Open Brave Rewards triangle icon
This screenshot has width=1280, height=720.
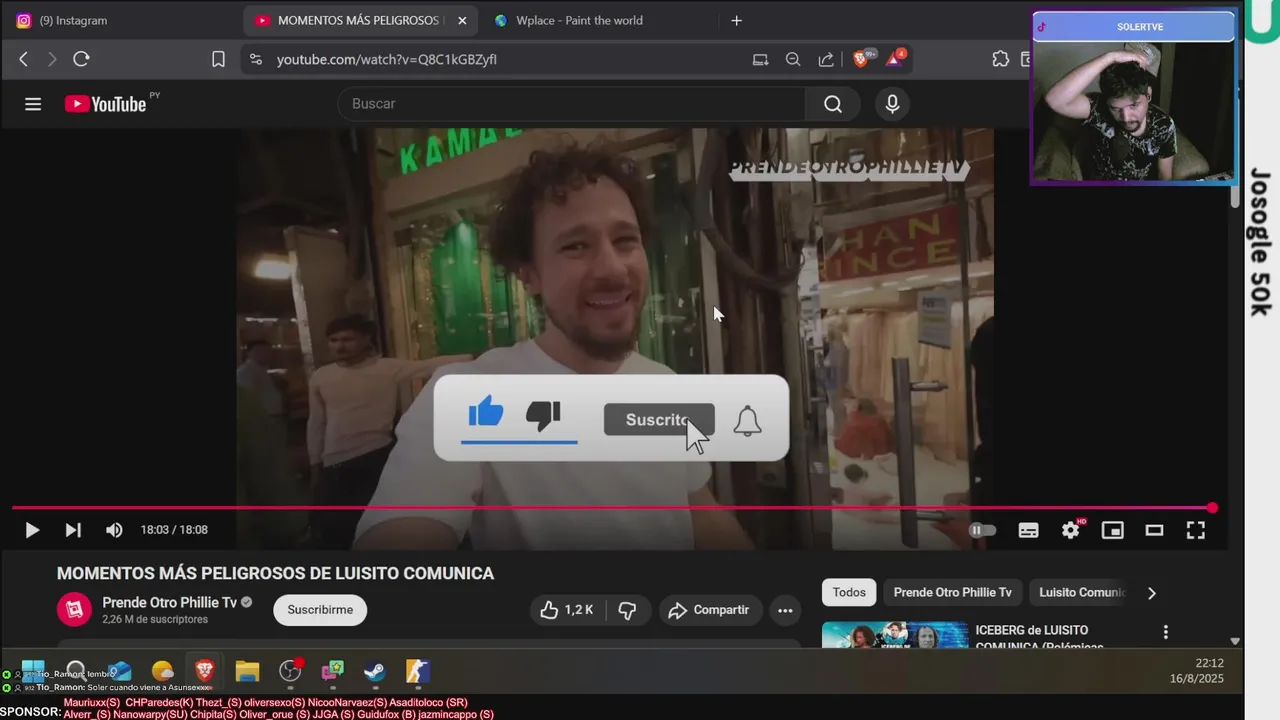895,58
